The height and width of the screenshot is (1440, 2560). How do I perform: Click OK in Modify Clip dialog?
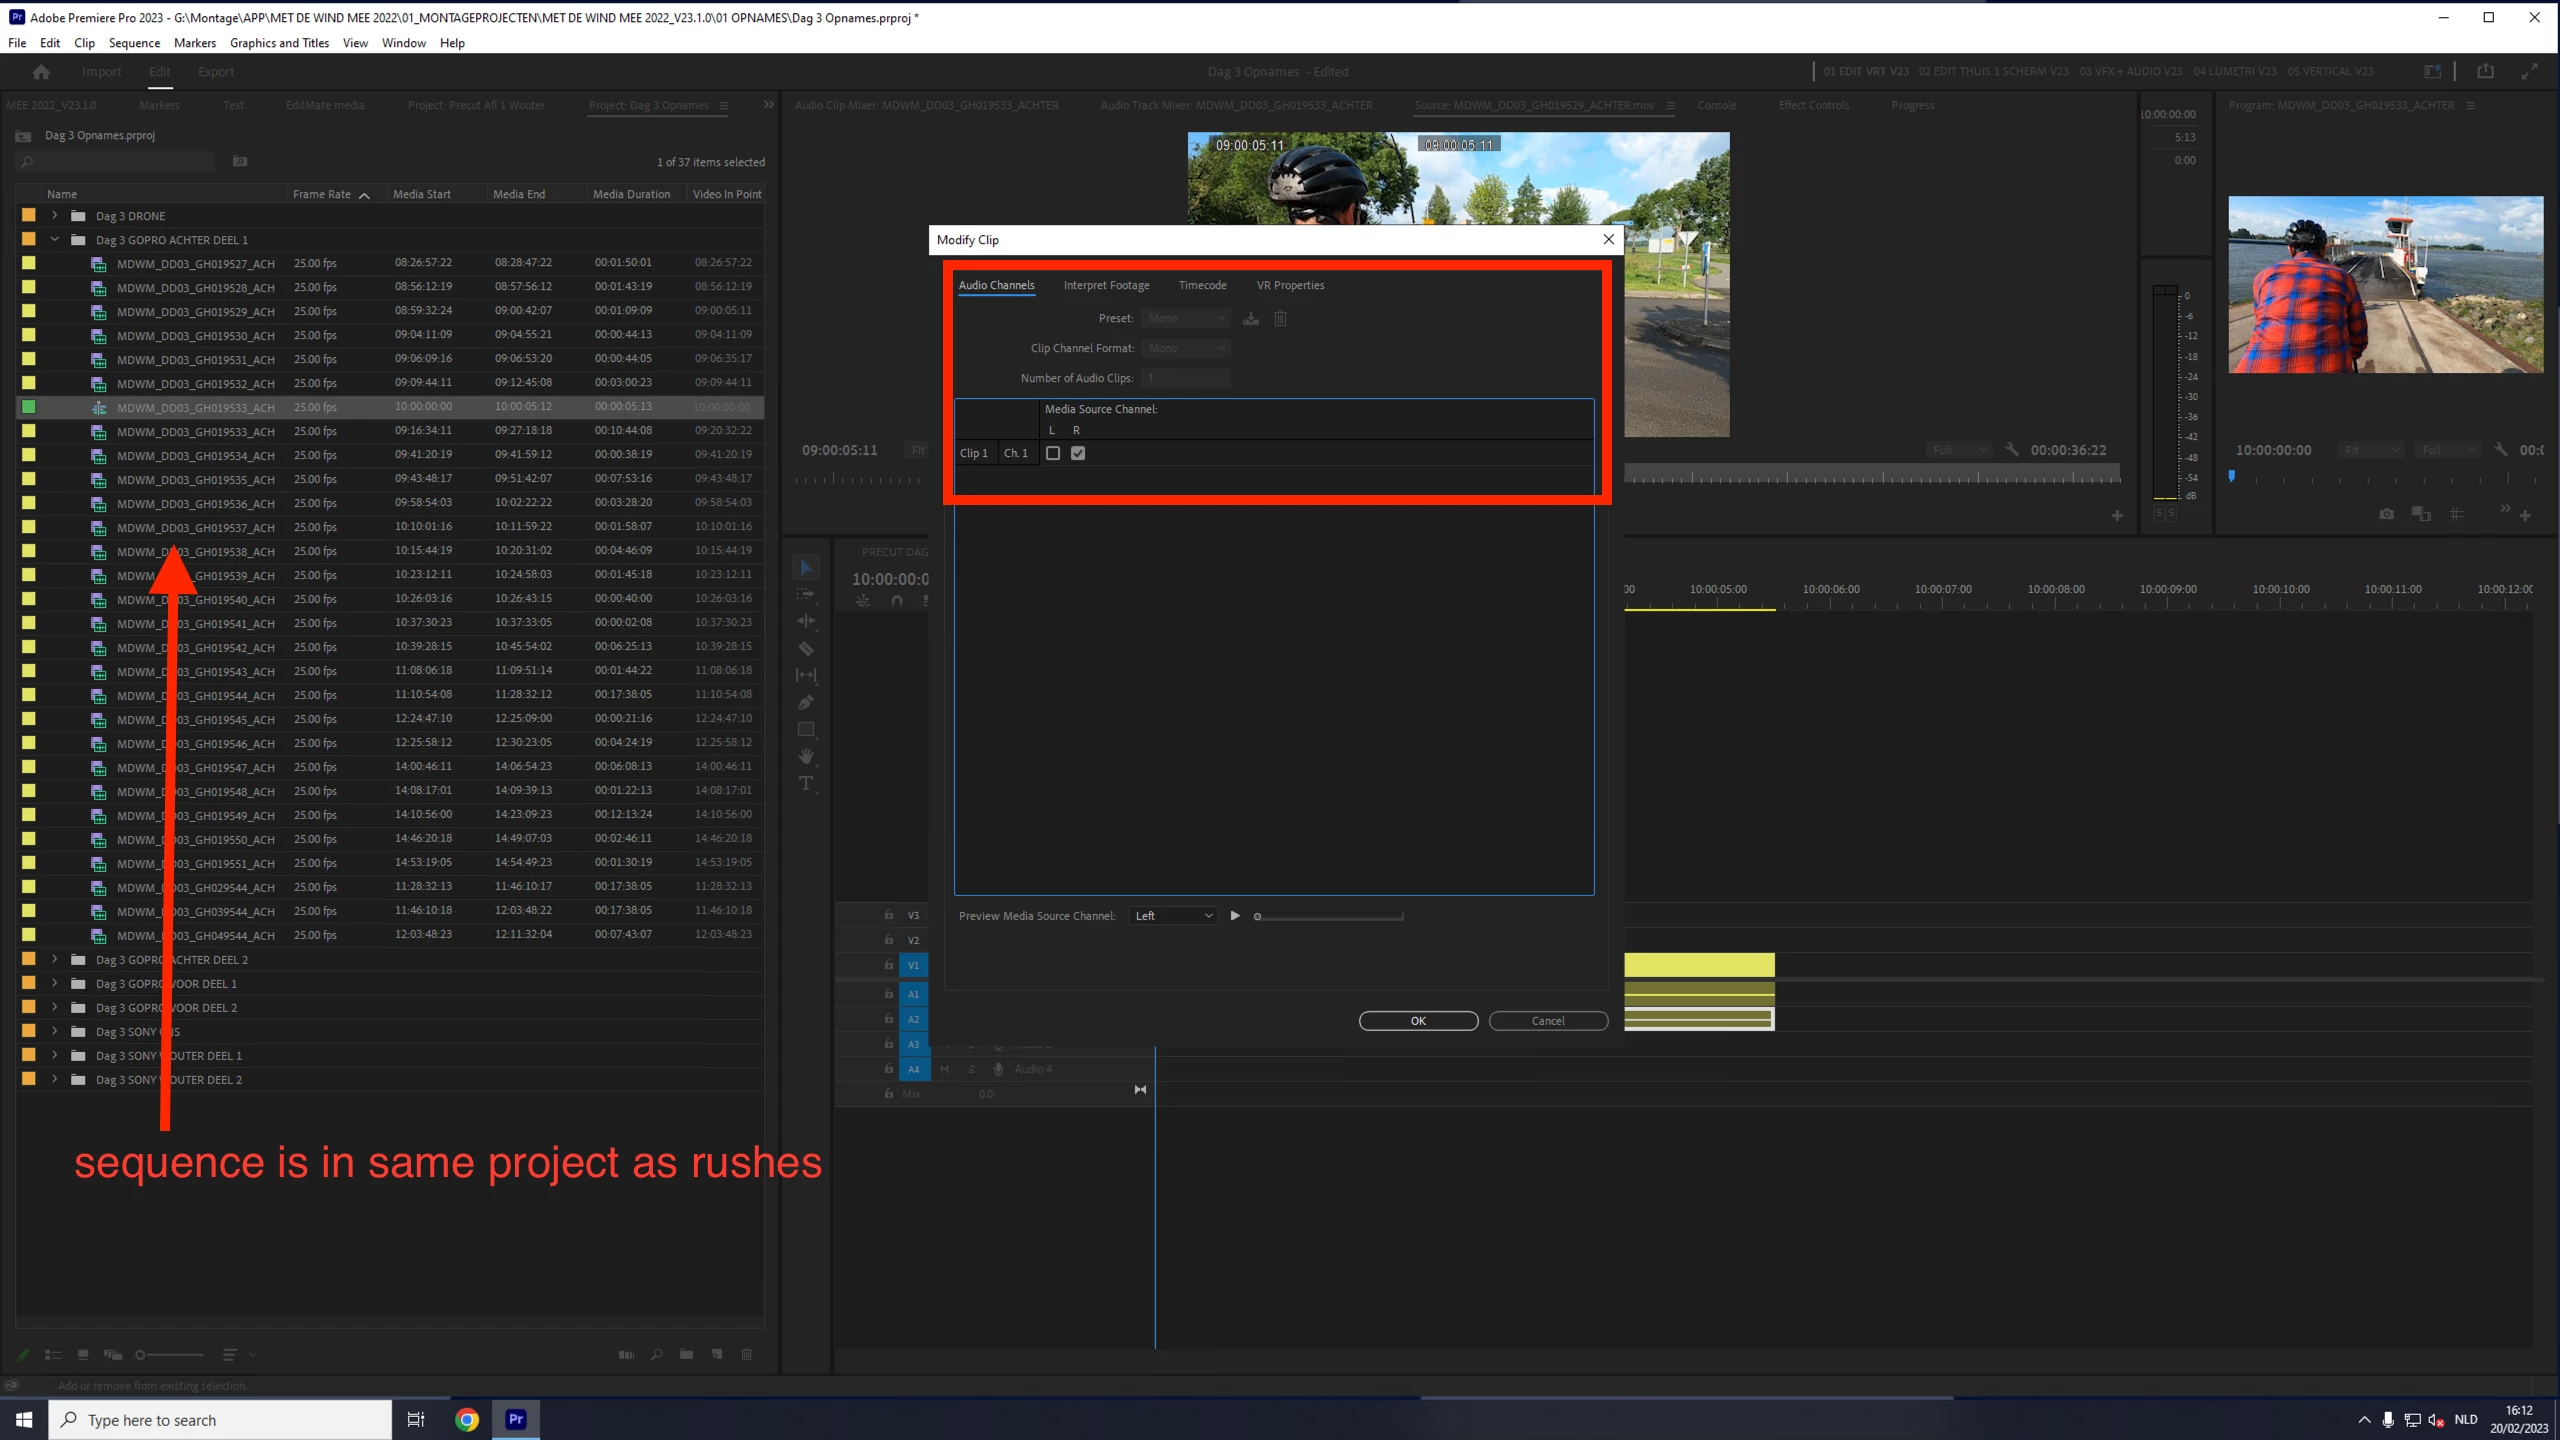tap(1417, 1020)
